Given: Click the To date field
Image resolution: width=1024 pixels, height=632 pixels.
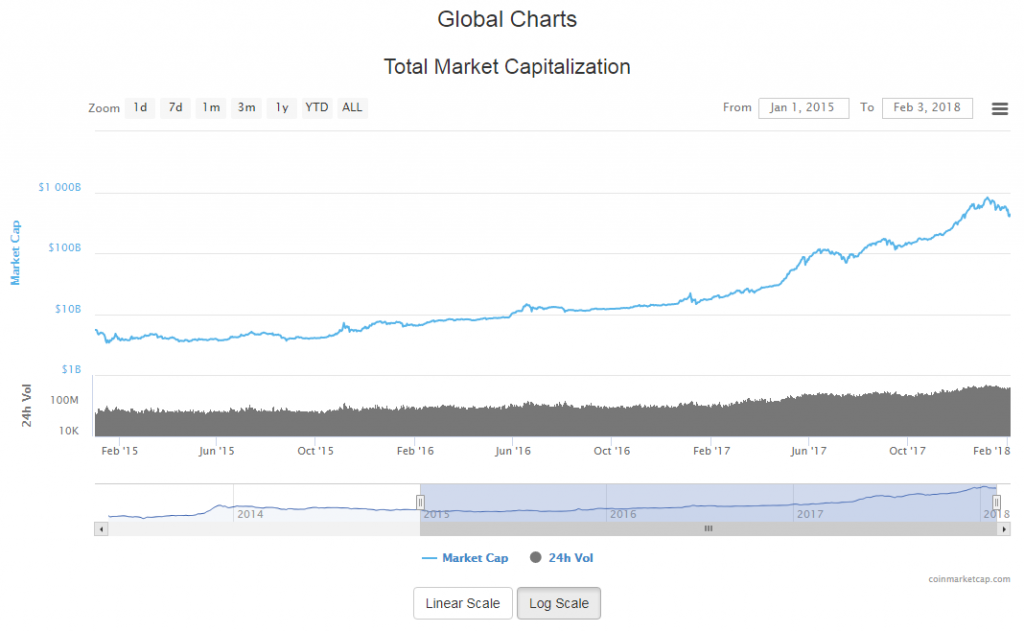Looking at the screenshot, I should click(927, 108).
